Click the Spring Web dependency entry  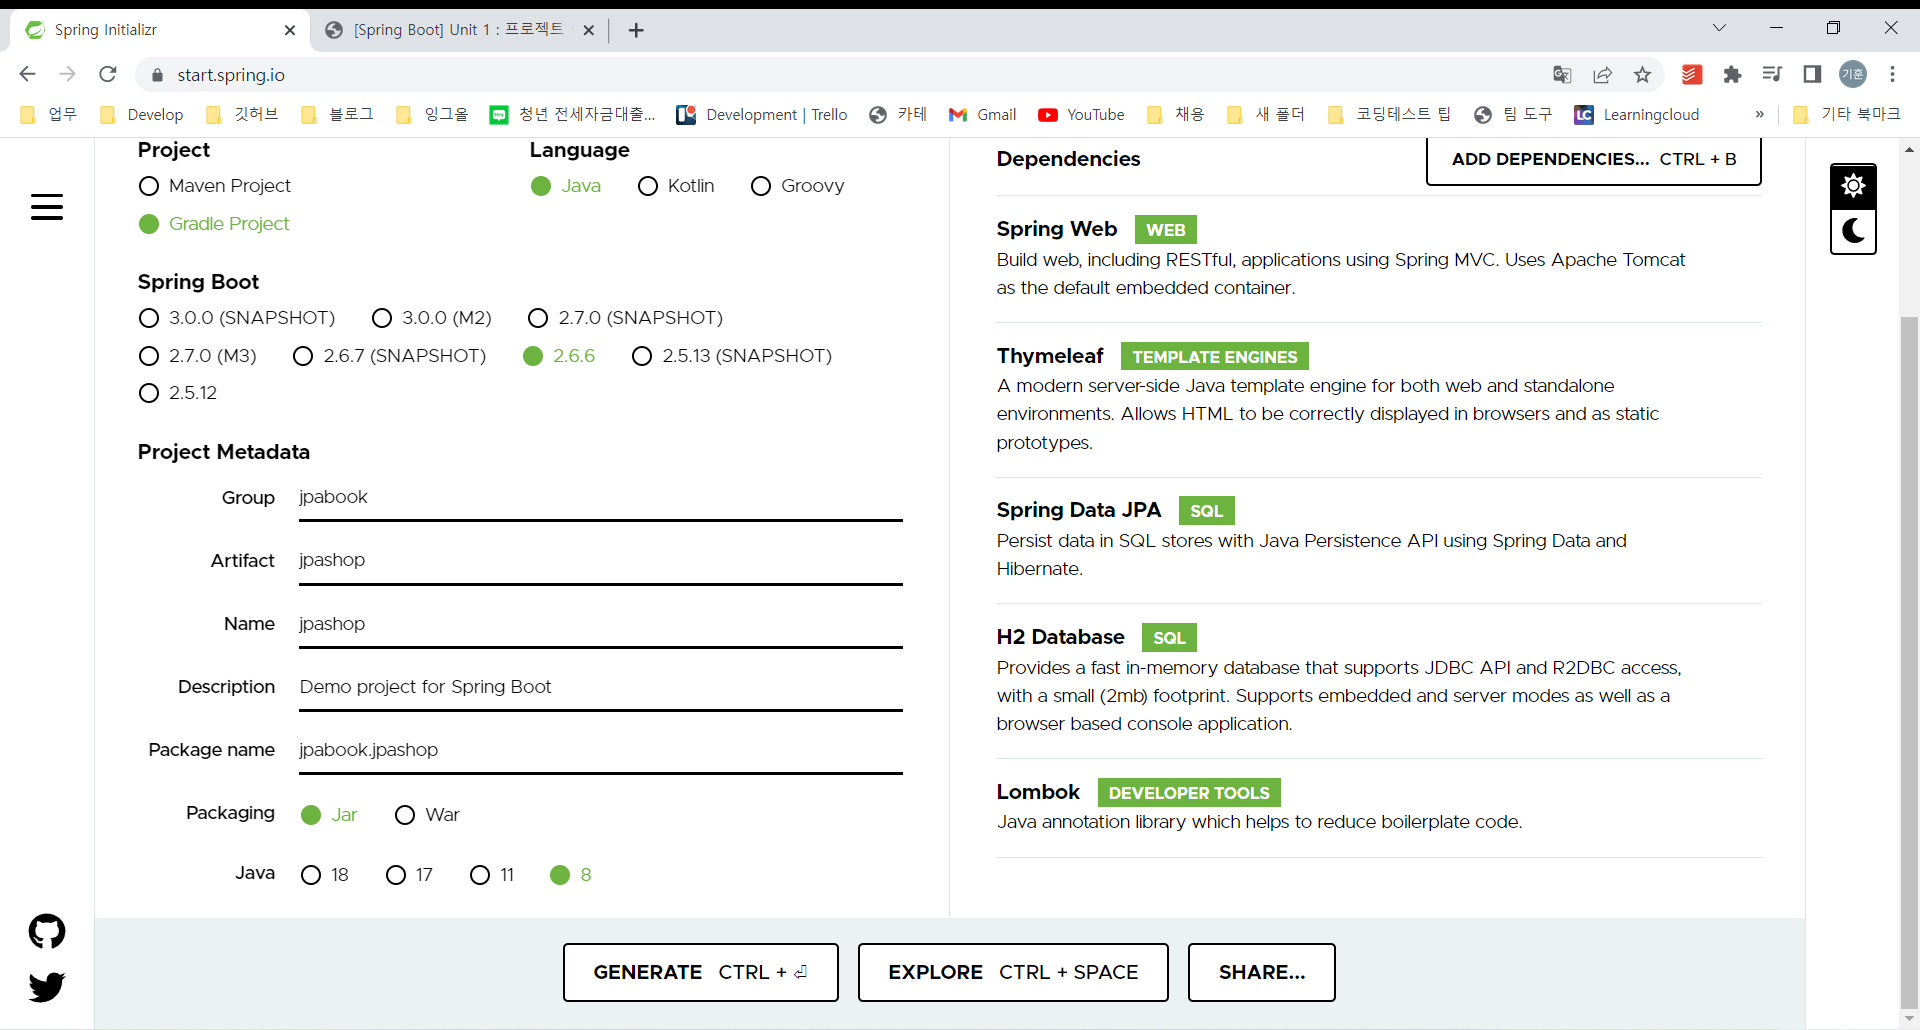tap(1378, 258)
